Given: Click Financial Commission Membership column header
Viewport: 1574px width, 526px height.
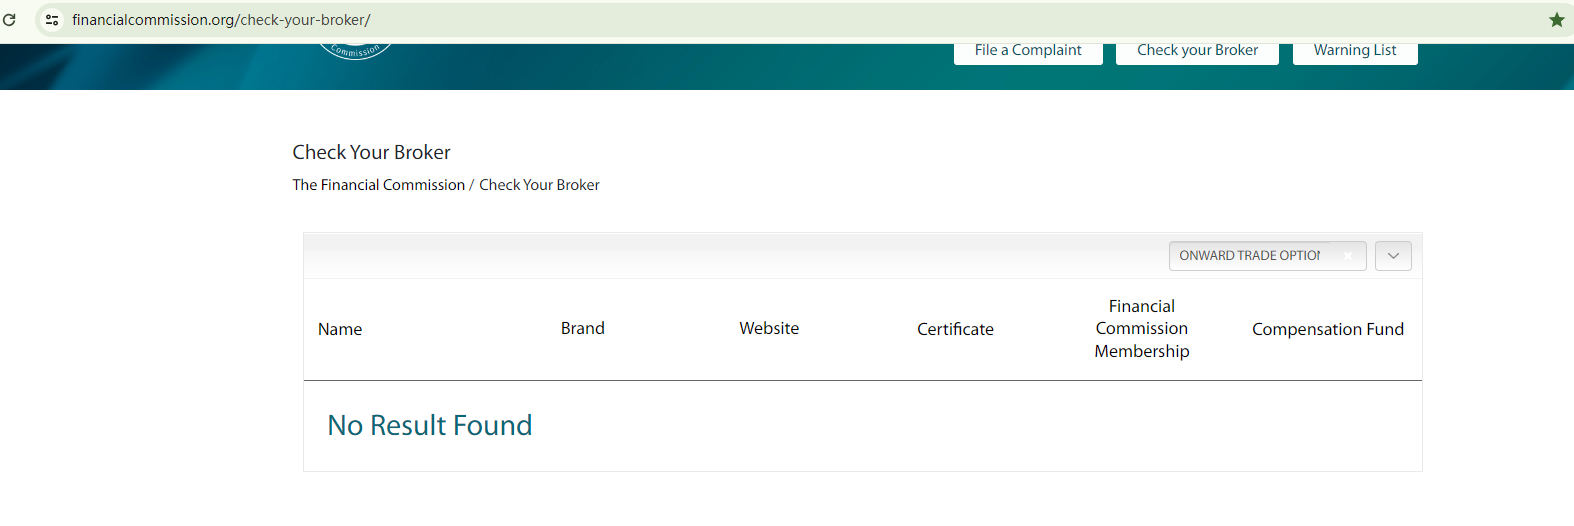Looking at the screenshot, I should (x=1142, y=329).
